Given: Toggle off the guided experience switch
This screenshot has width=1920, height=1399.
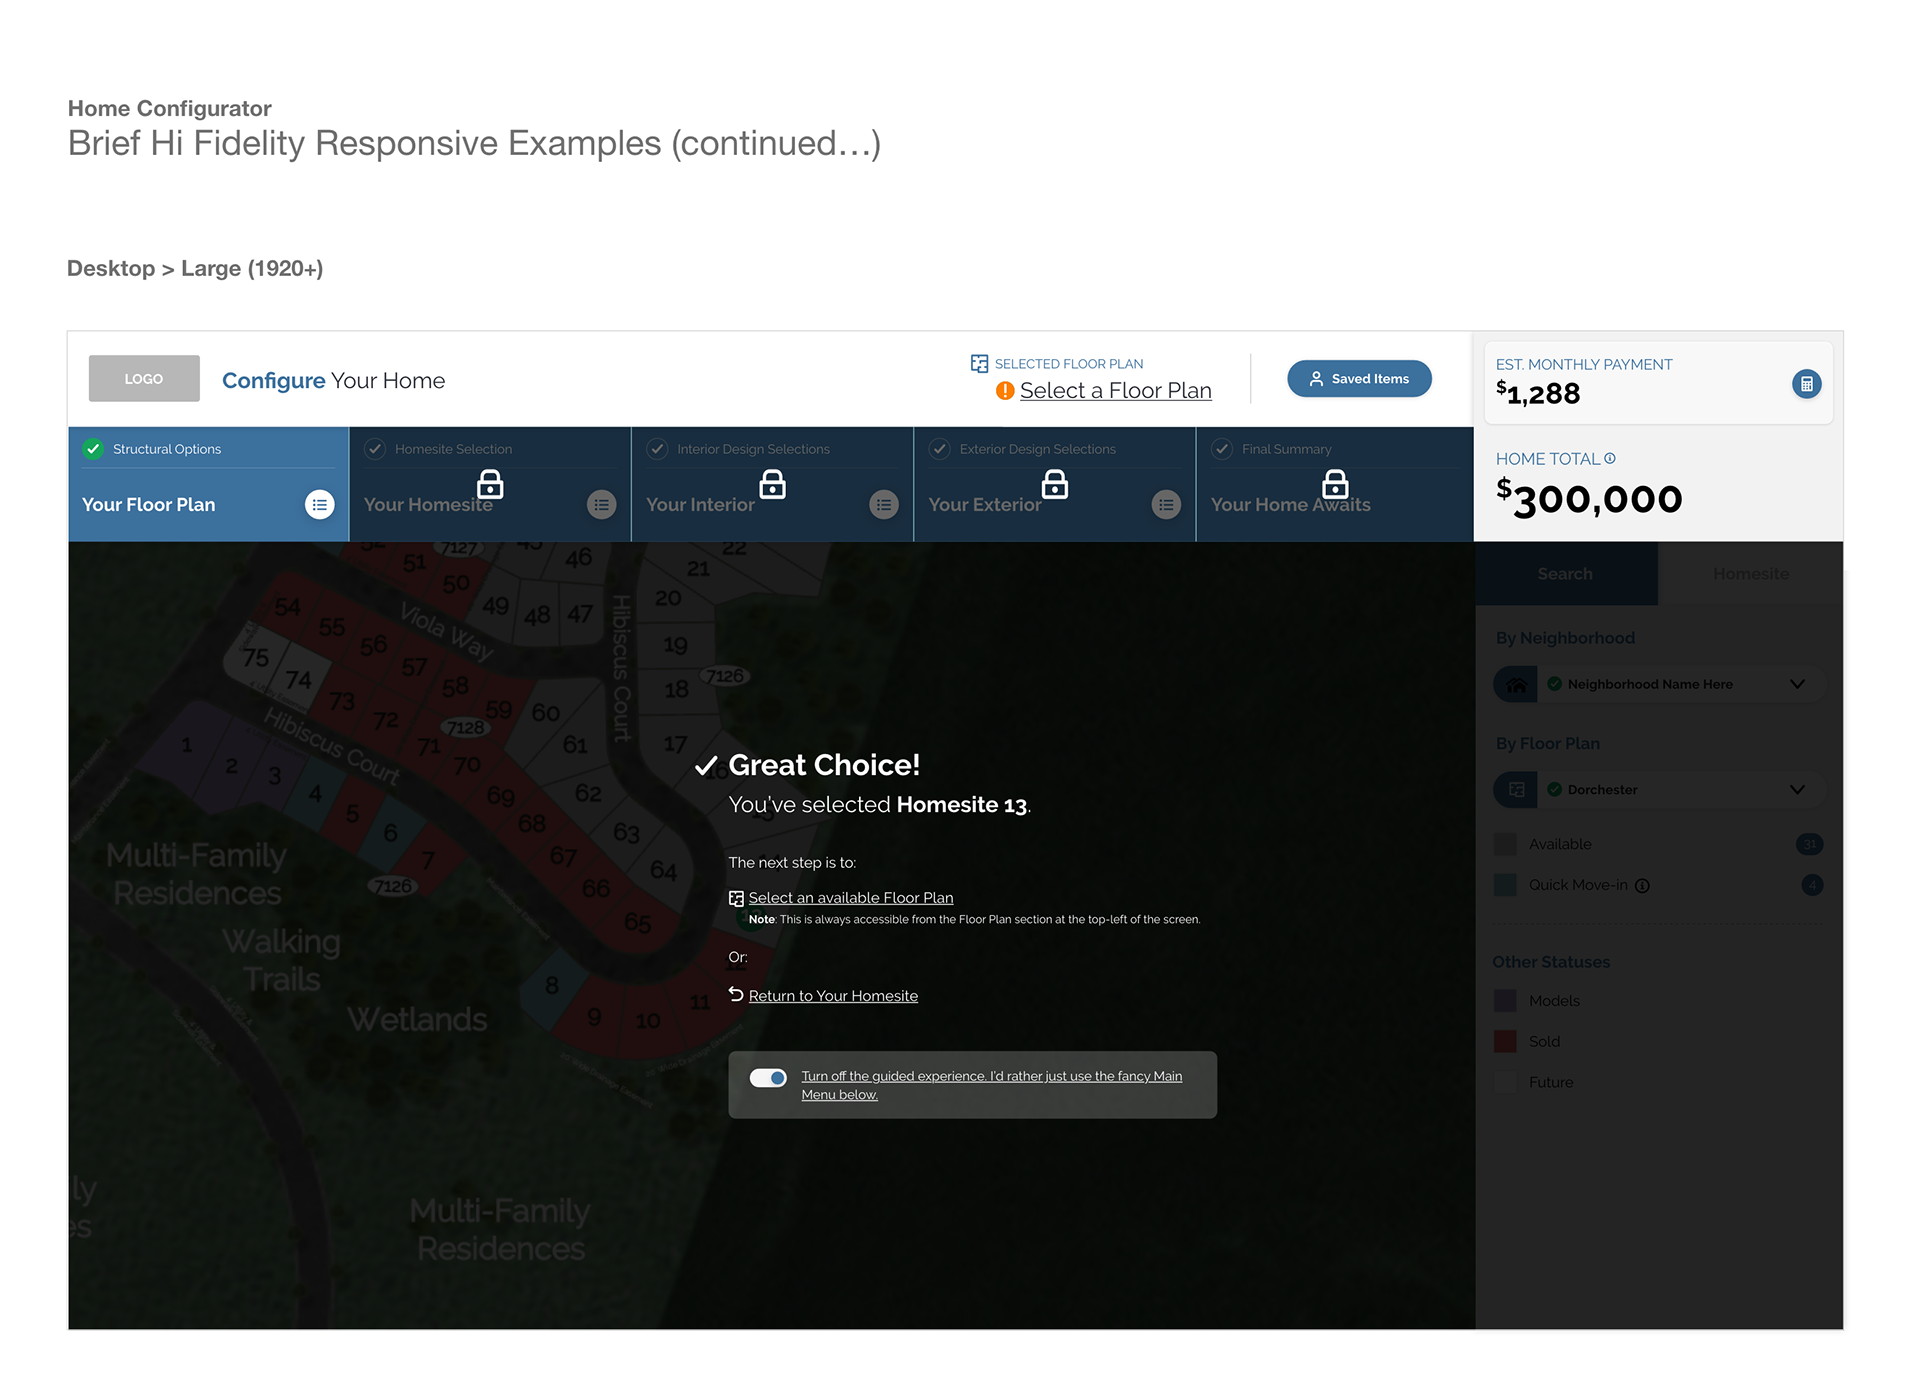Looking at the screenshot, I should click(x=768, y=1078).
